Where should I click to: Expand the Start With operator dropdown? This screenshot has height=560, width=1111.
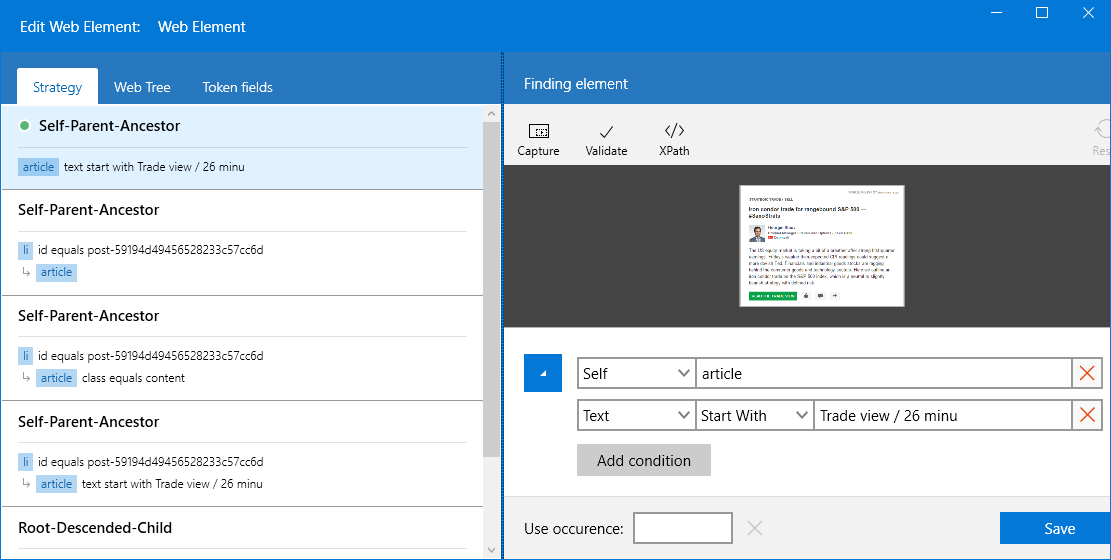pos(754,416)
